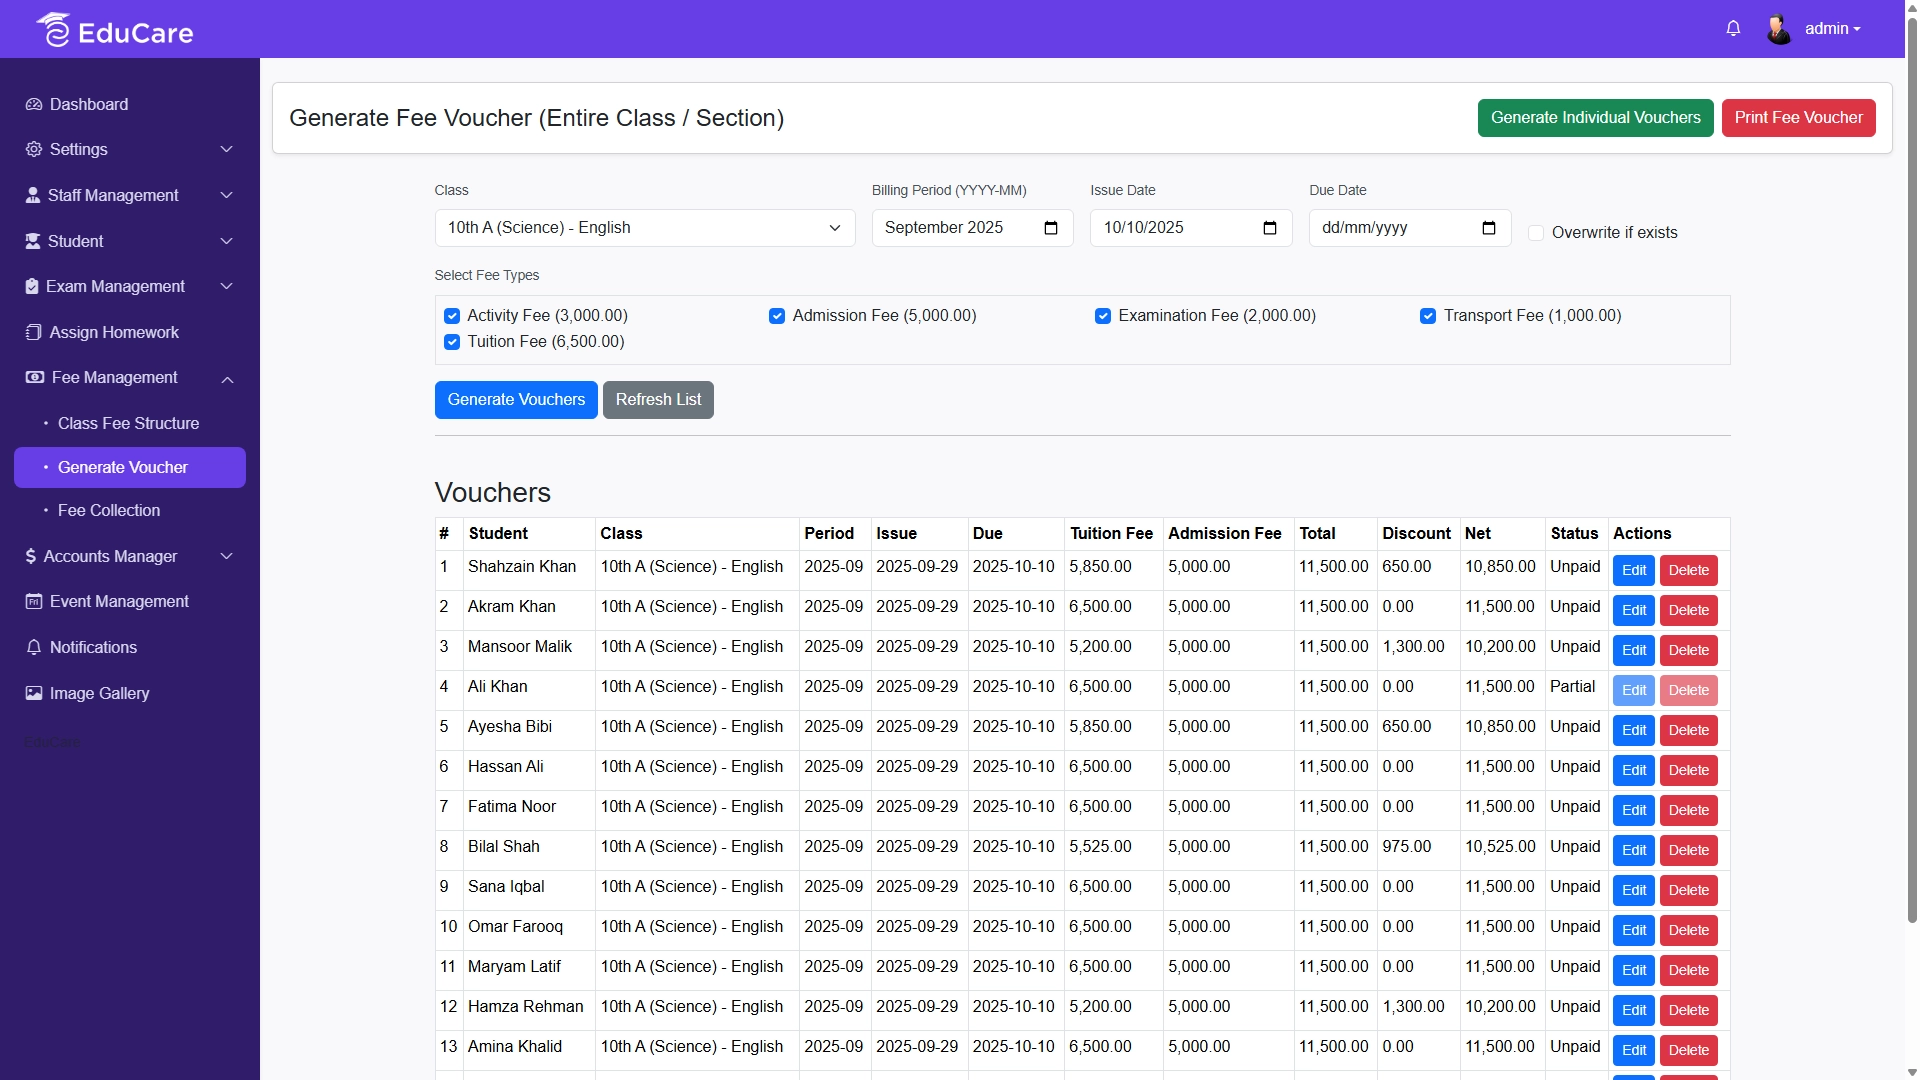
Task: Expand Student submenu chevron
Action: click(x=227, y=241)
